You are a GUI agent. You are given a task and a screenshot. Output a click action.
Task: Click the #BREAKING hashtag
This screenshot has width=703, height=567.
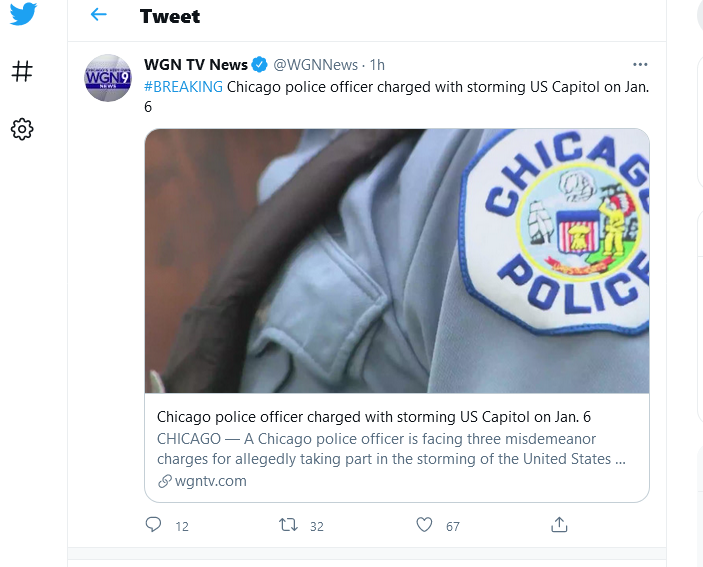(183, 87)
